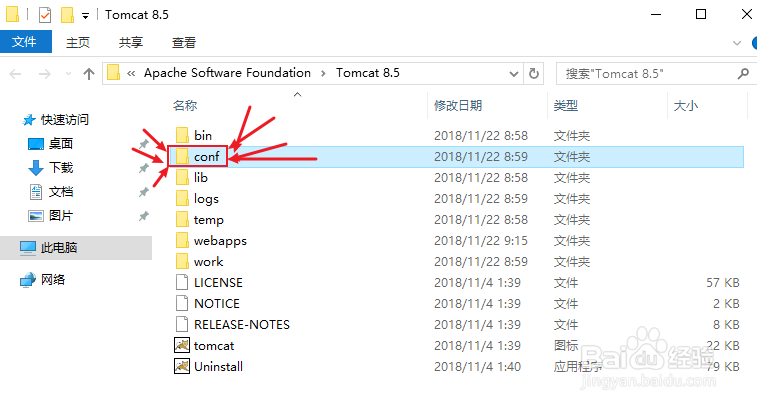The width and height of the screenshot is (757, 408).
Task: Open customize quick access toolbar dropdown
Action: (85, 16)
